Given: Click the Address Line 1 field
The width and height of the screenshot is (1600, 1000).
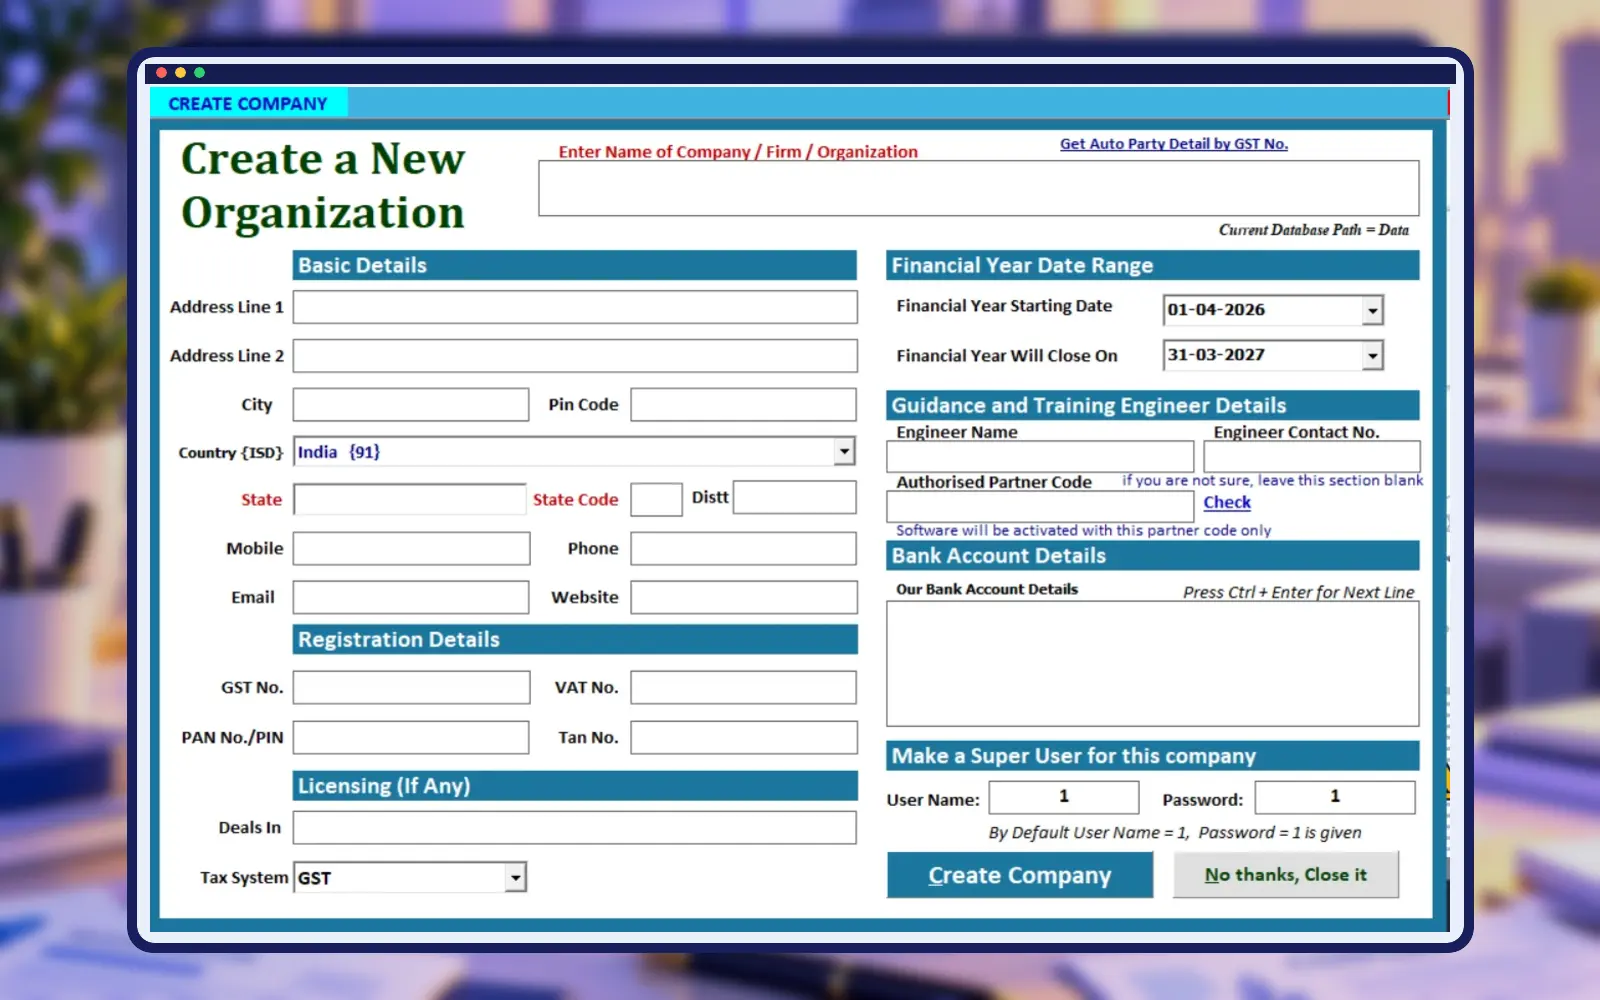Looking at the screenshot, I should click(x=575, y=307).
